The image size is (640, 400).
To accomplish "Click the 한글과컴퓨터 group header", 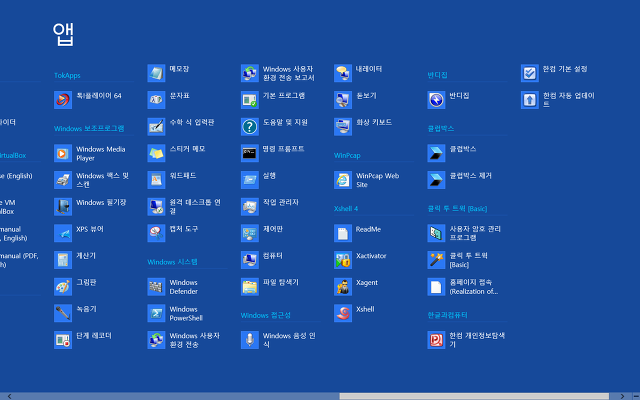I will [447, 315].
